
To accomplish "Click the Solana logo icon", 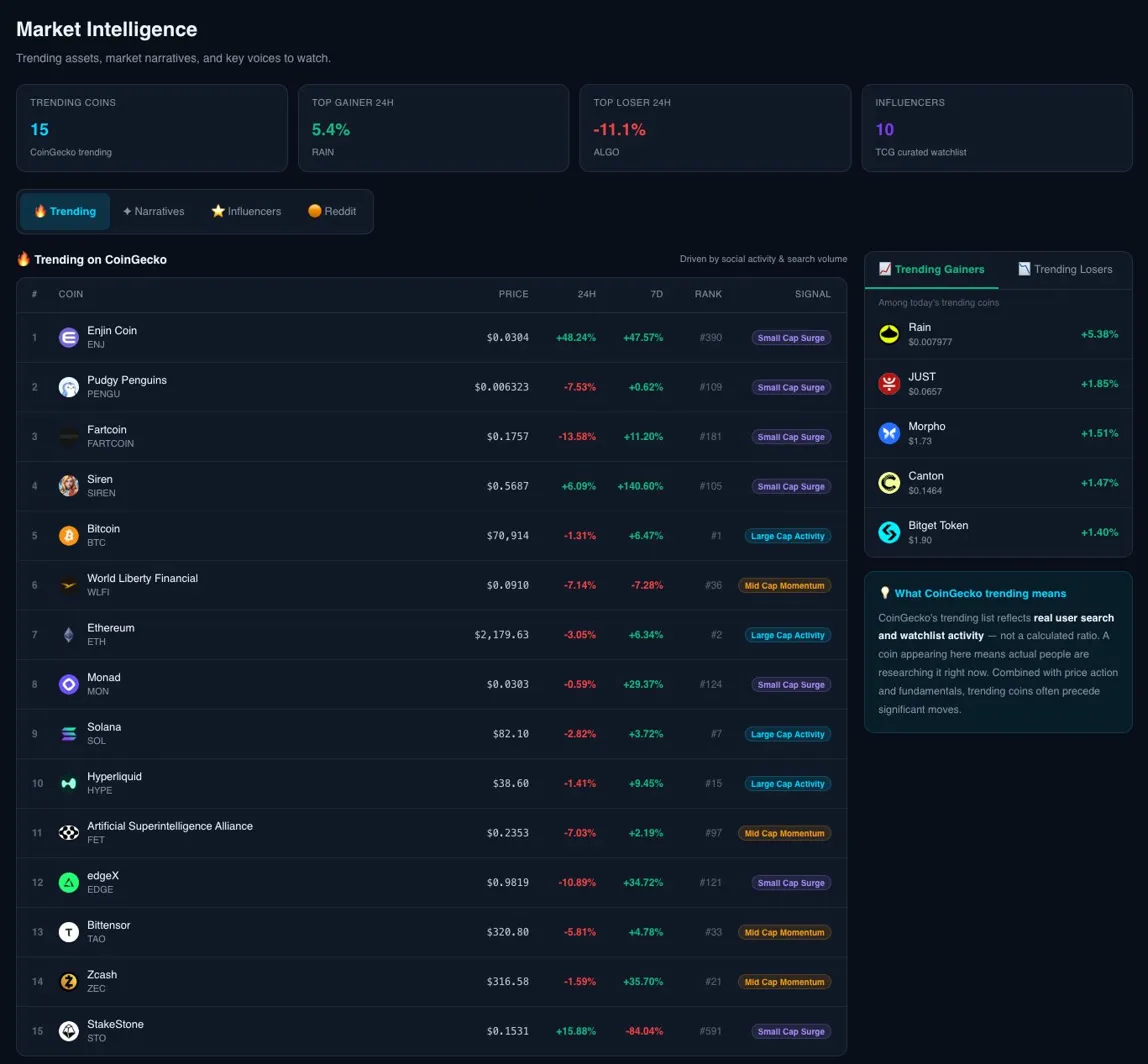I will [x=68, y=734].
